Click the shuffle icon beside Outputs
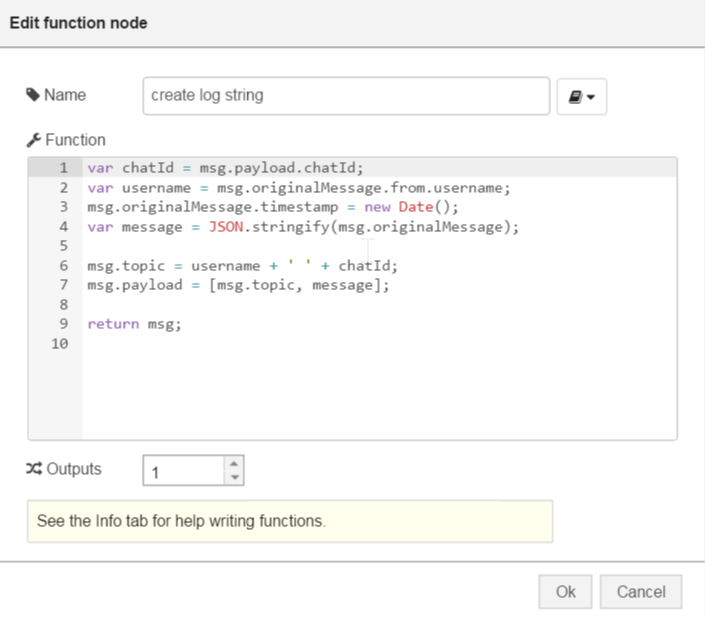This screenshot has height=619, width=705. point(34,469)
